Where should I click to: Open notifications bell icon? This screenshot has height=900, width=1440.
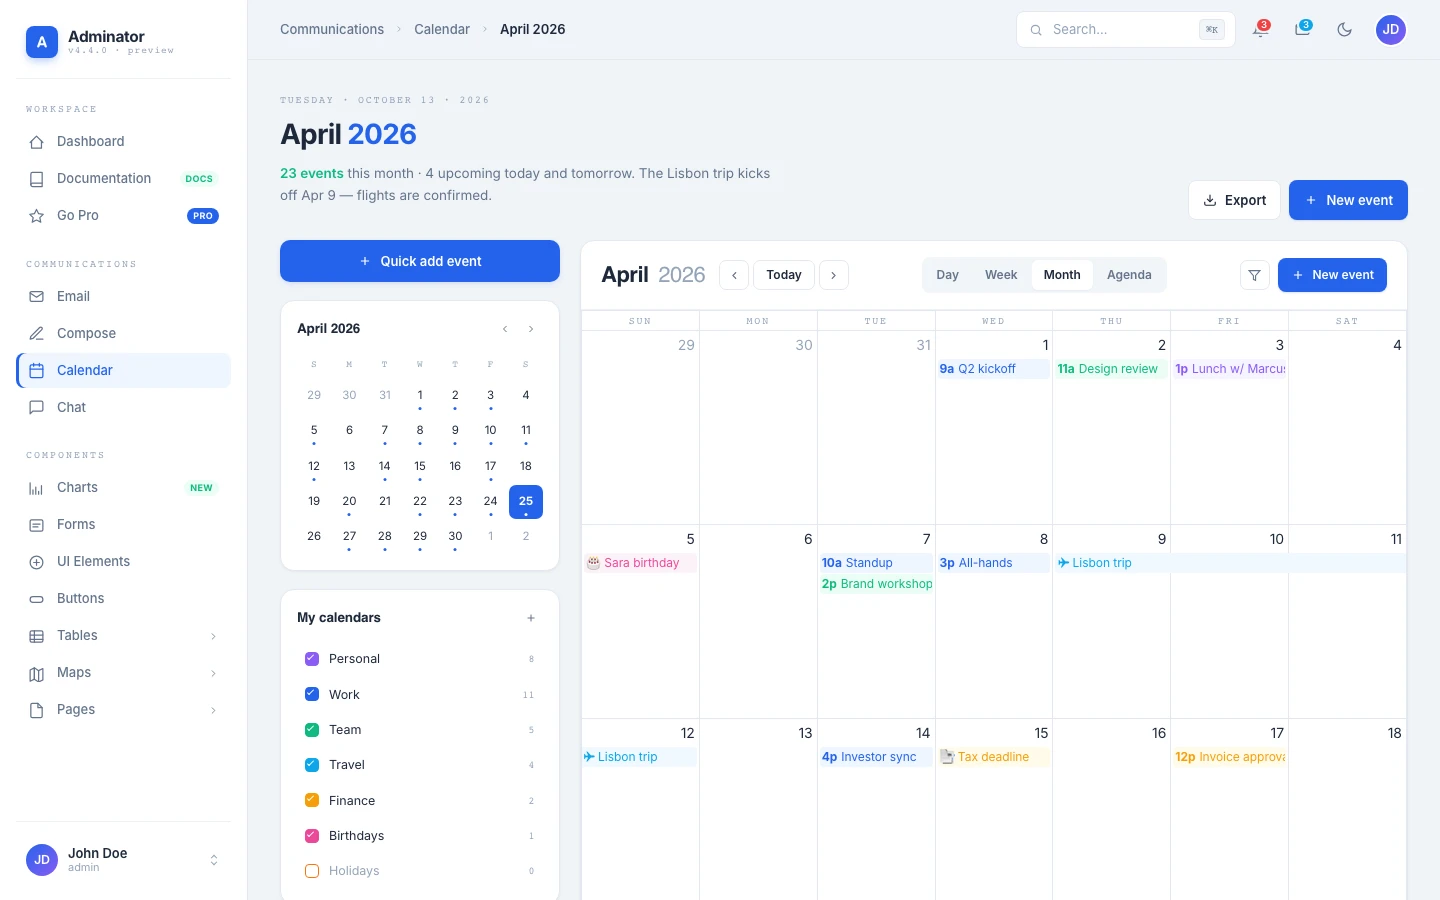[1261, 30]
